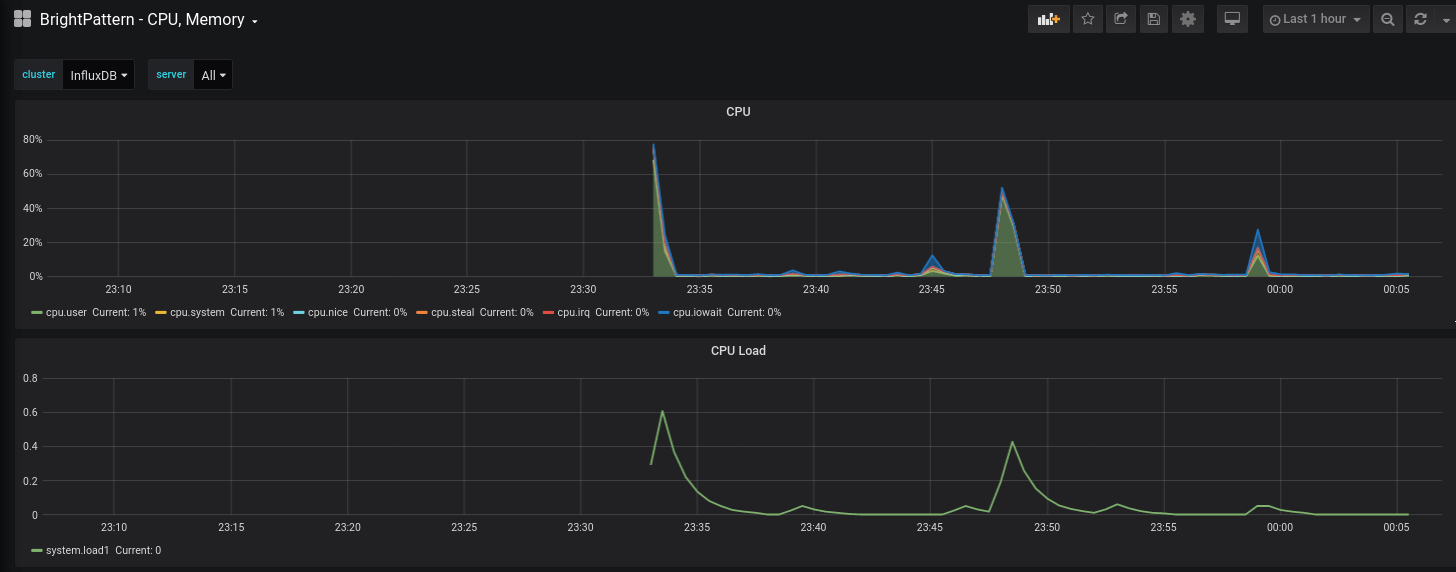Switch to TV view mode icon
Screen dimensions: 1456x572
click(x=1232, y=19)
